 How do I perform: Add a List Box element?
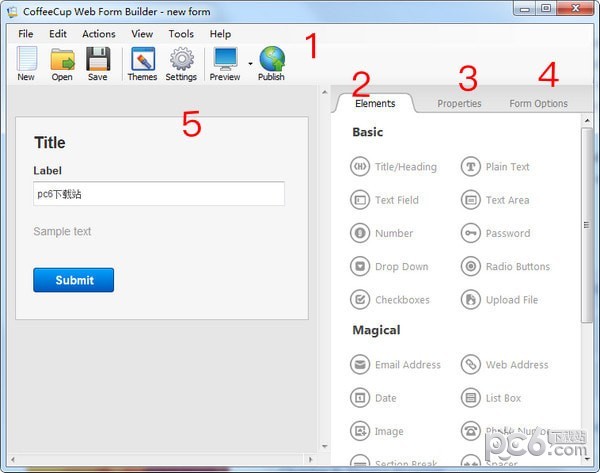[x=491, y=398]
